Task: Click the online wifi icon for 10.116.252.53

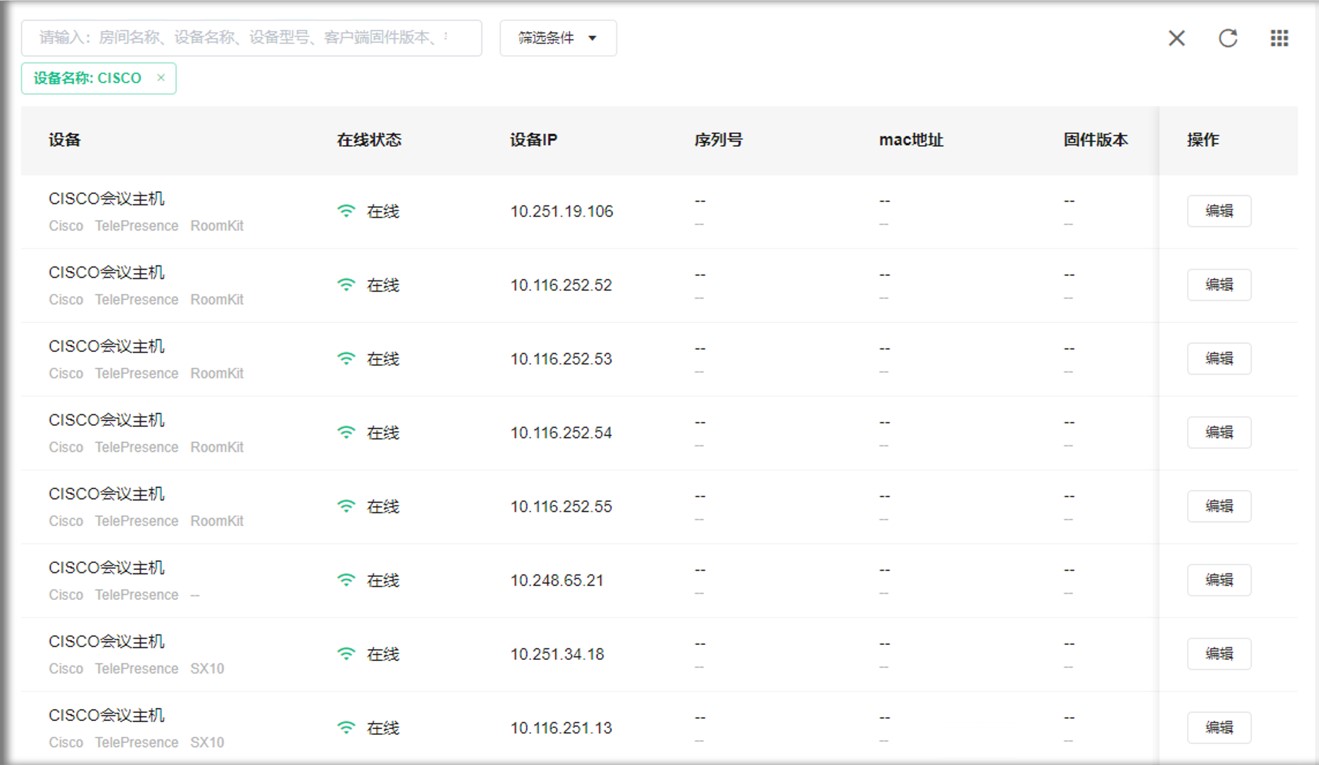Action: pyautogui.click(x=346, y=359)
